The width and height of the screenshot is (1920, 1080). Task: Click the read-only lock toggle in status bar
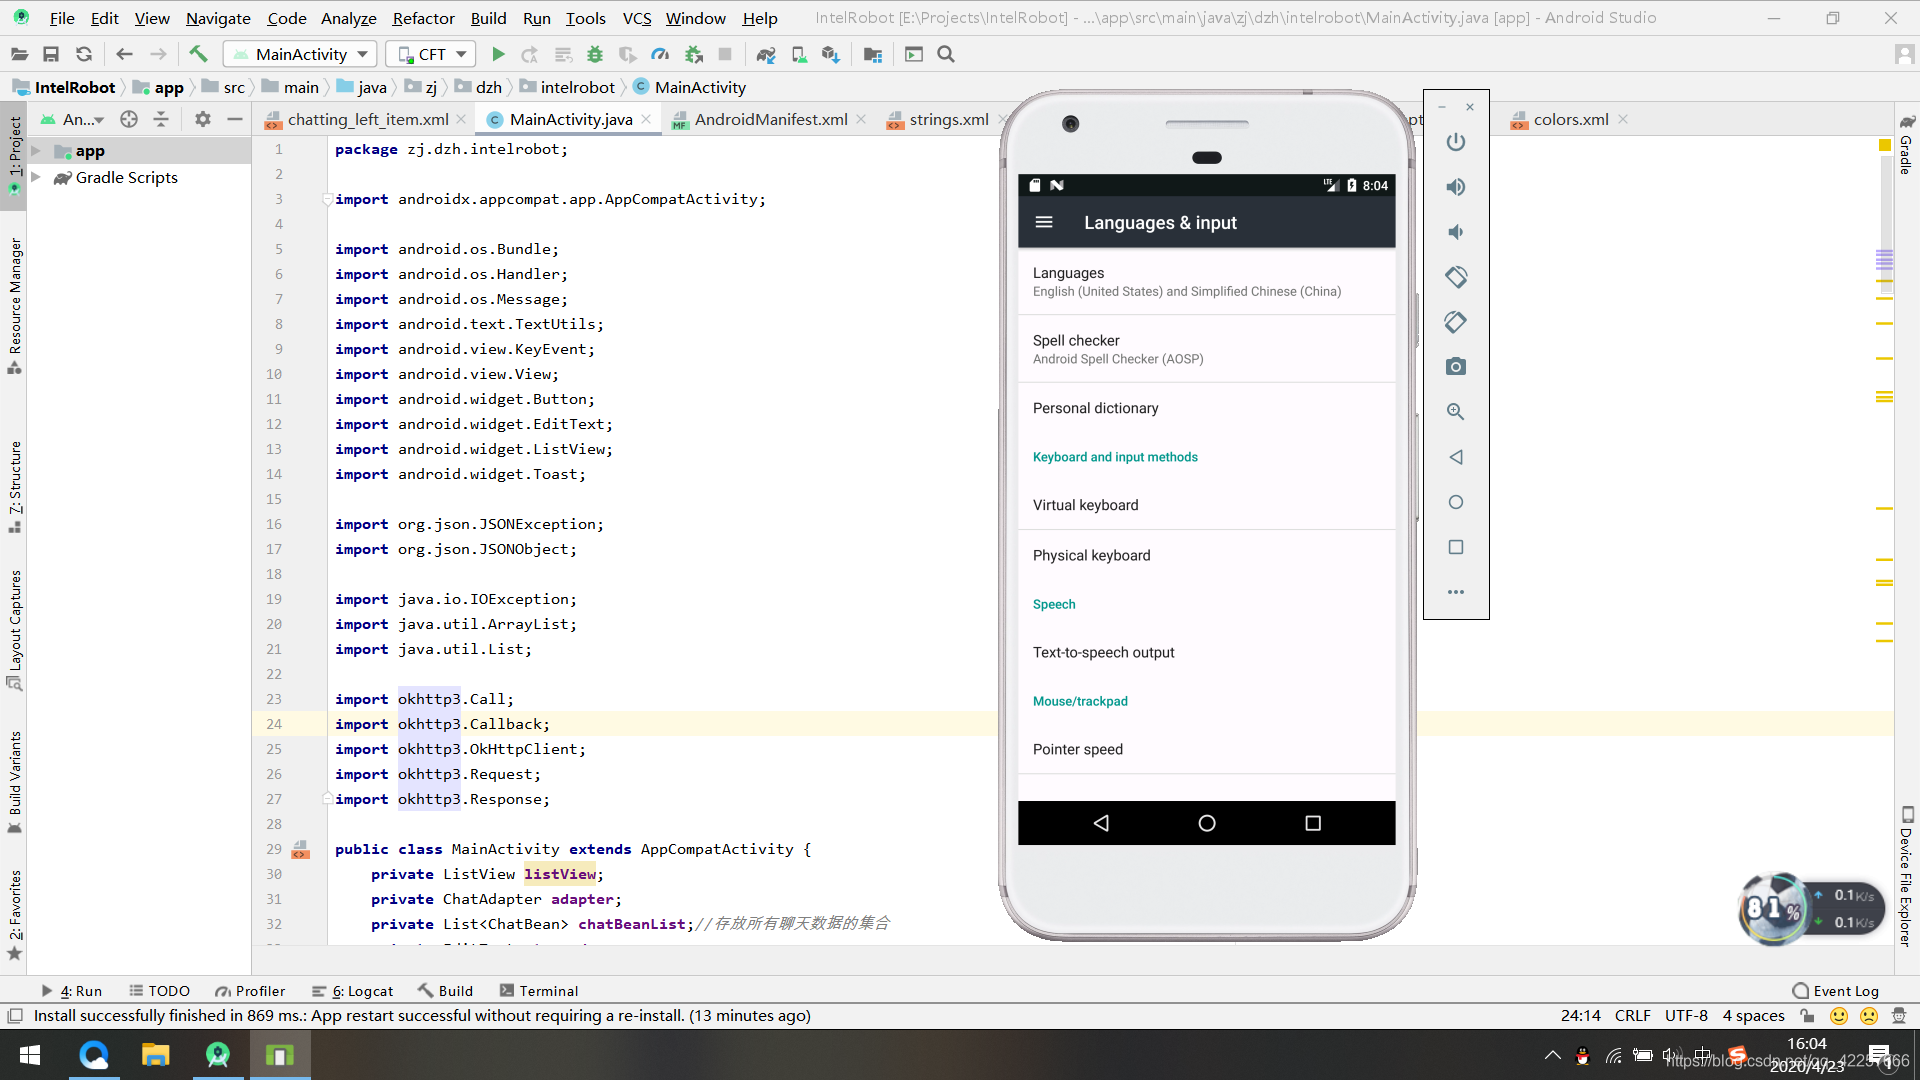1807,1016
